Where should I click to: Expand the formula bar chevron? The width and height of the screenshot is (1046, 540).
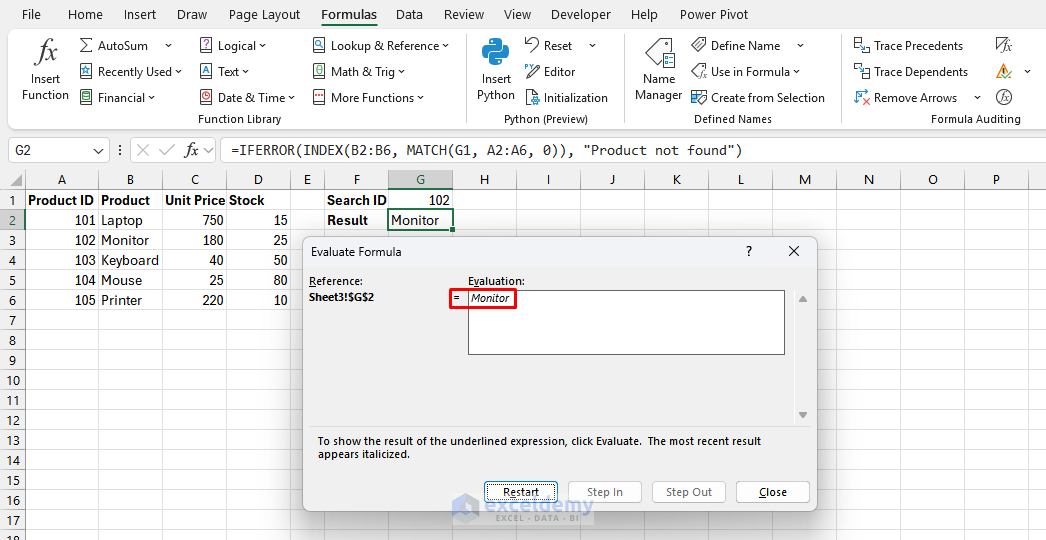point(209,151)
